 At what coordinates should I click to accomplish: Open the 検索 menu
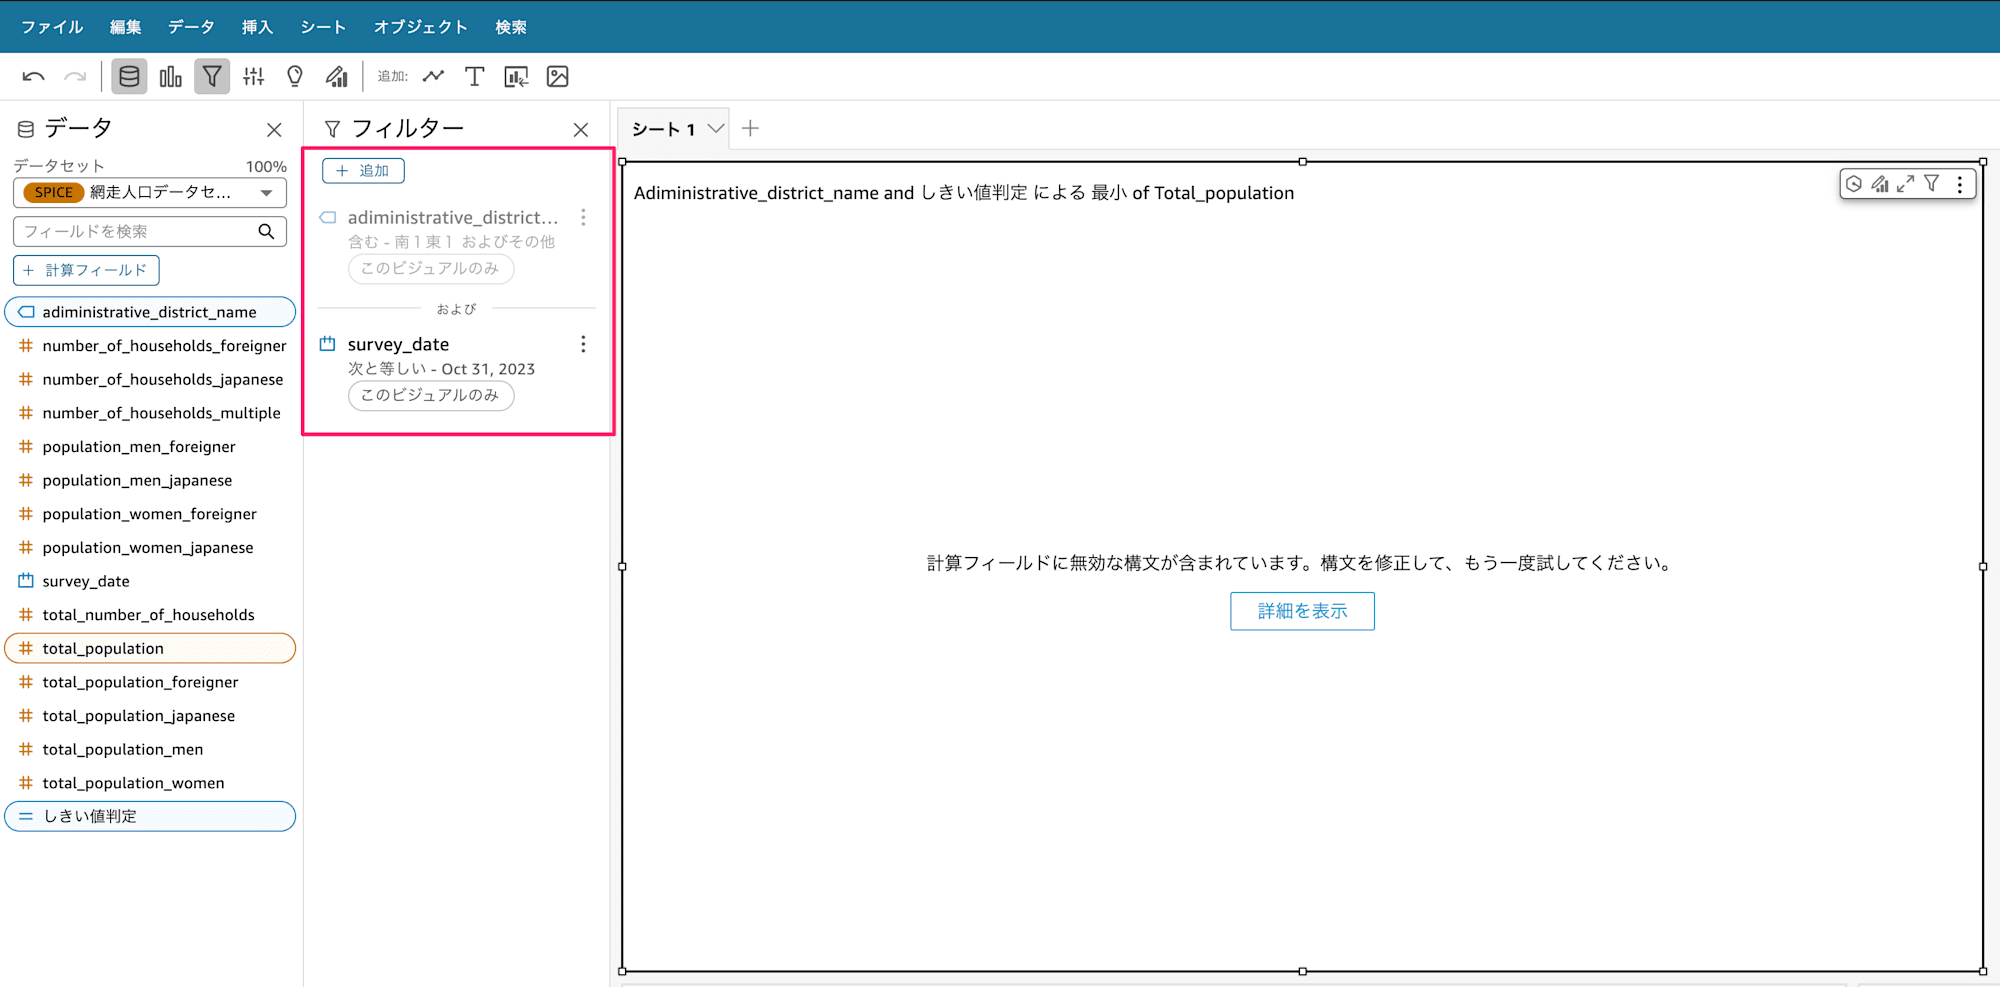pyautogui.click(x=511, y=27)
